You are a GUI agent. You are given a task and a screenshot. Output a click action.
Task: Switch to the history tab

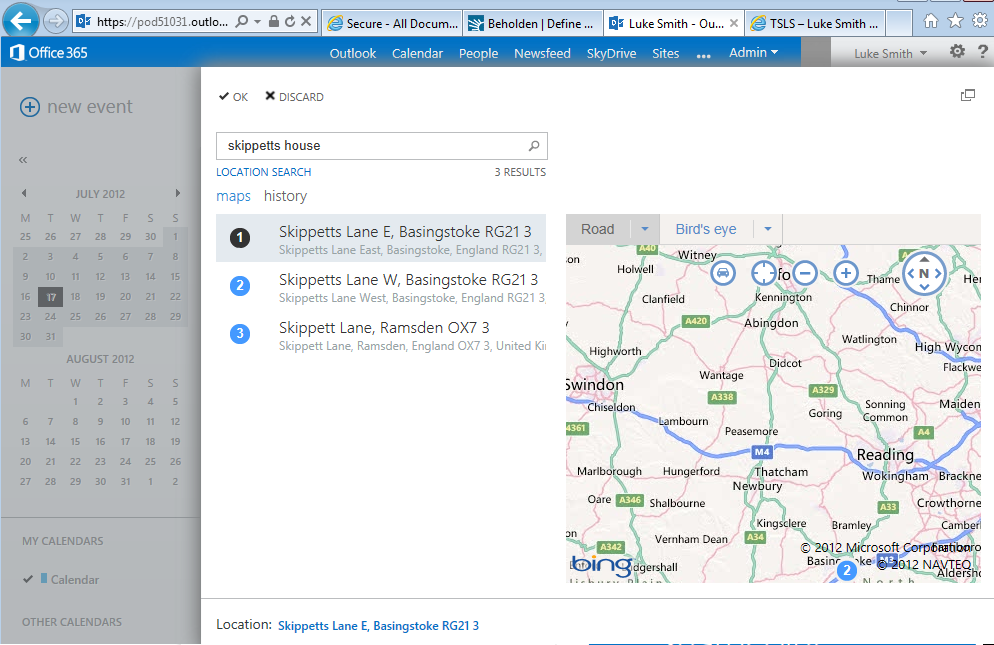point(285,196)
